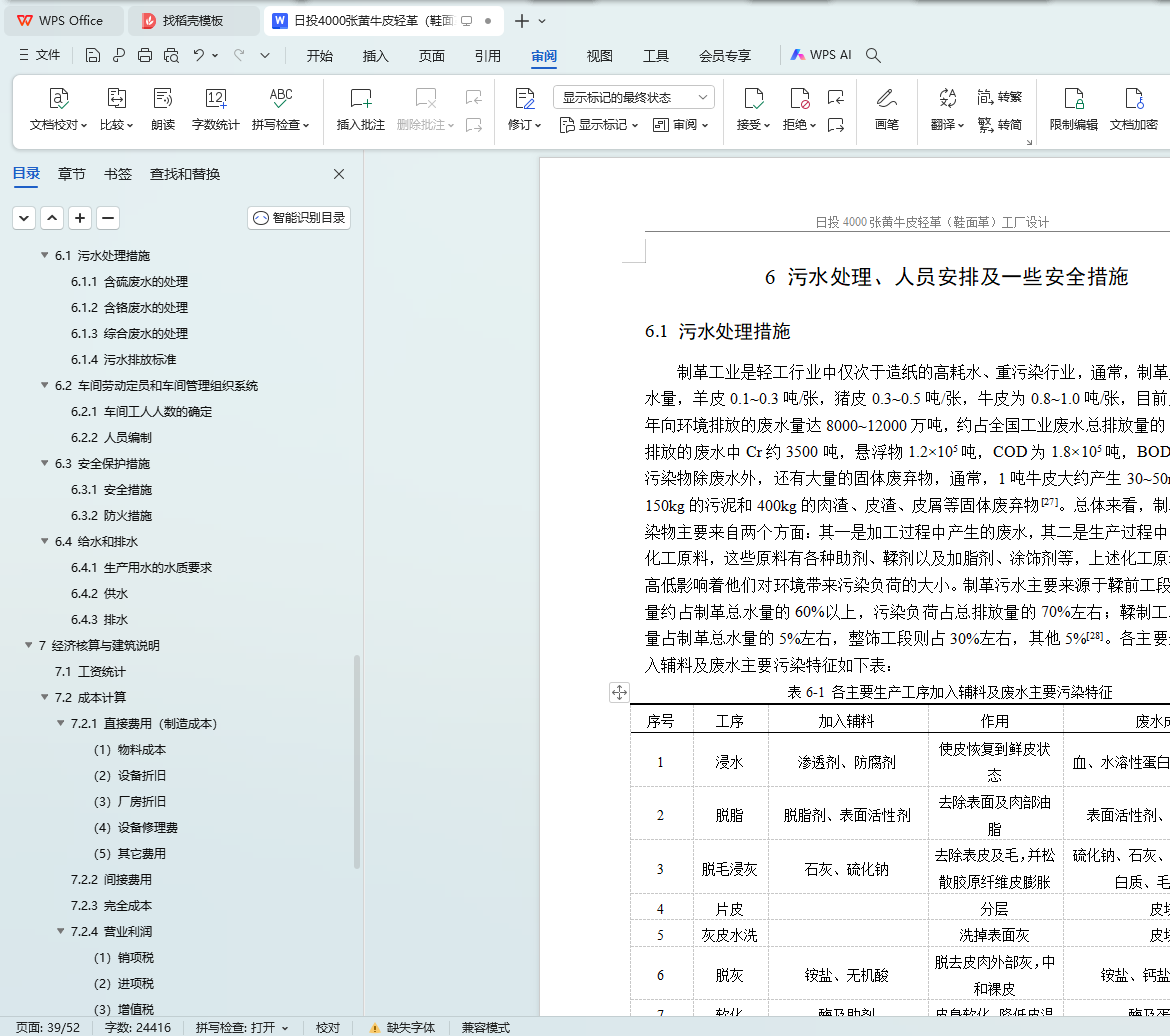Click the print preview icon
The image size is (1170, 1036).
pos(172,55)
